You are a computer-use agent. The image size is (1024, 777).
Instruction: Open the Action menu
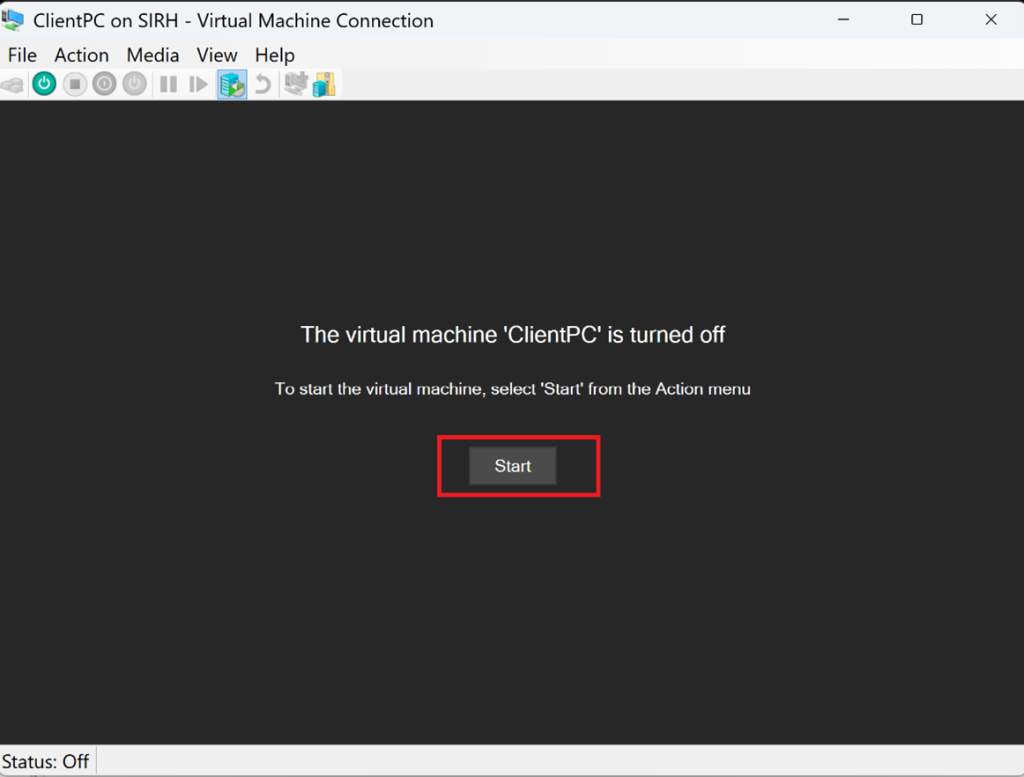point(81,55)
